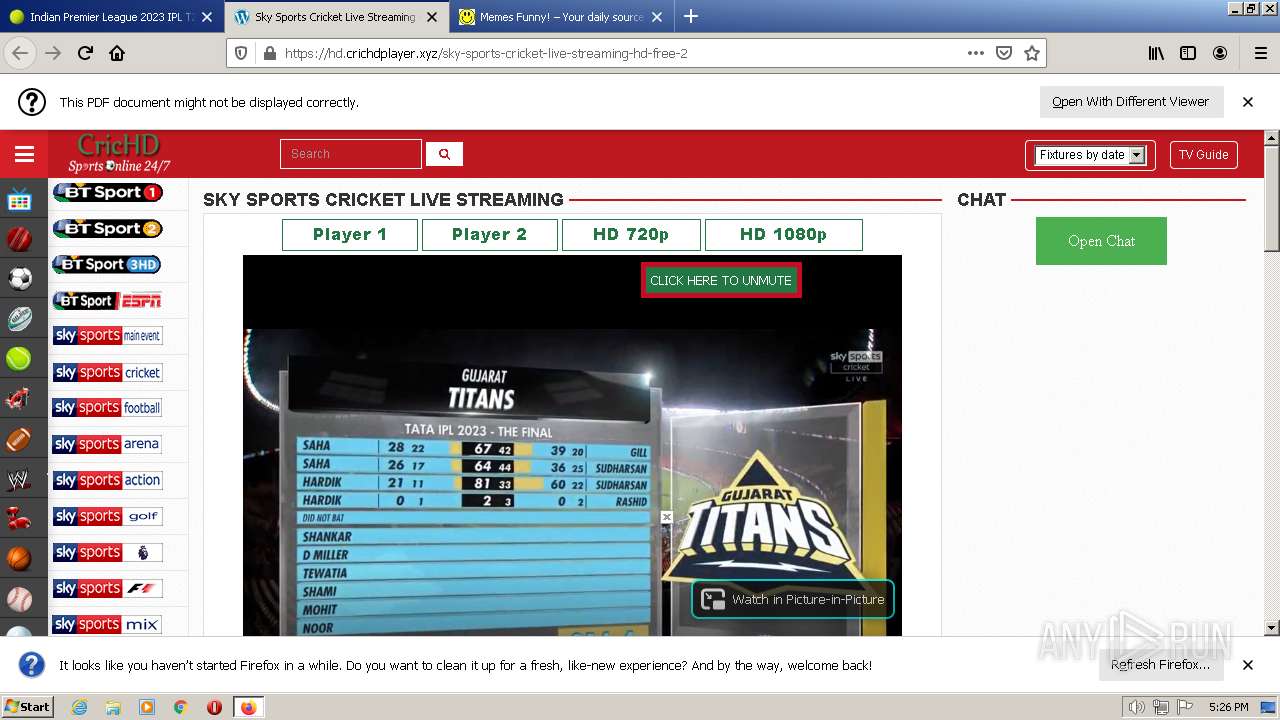Screen dimensions: 1280x720
Task: Open Sky Sports Action channel
Action: point(107,480)
